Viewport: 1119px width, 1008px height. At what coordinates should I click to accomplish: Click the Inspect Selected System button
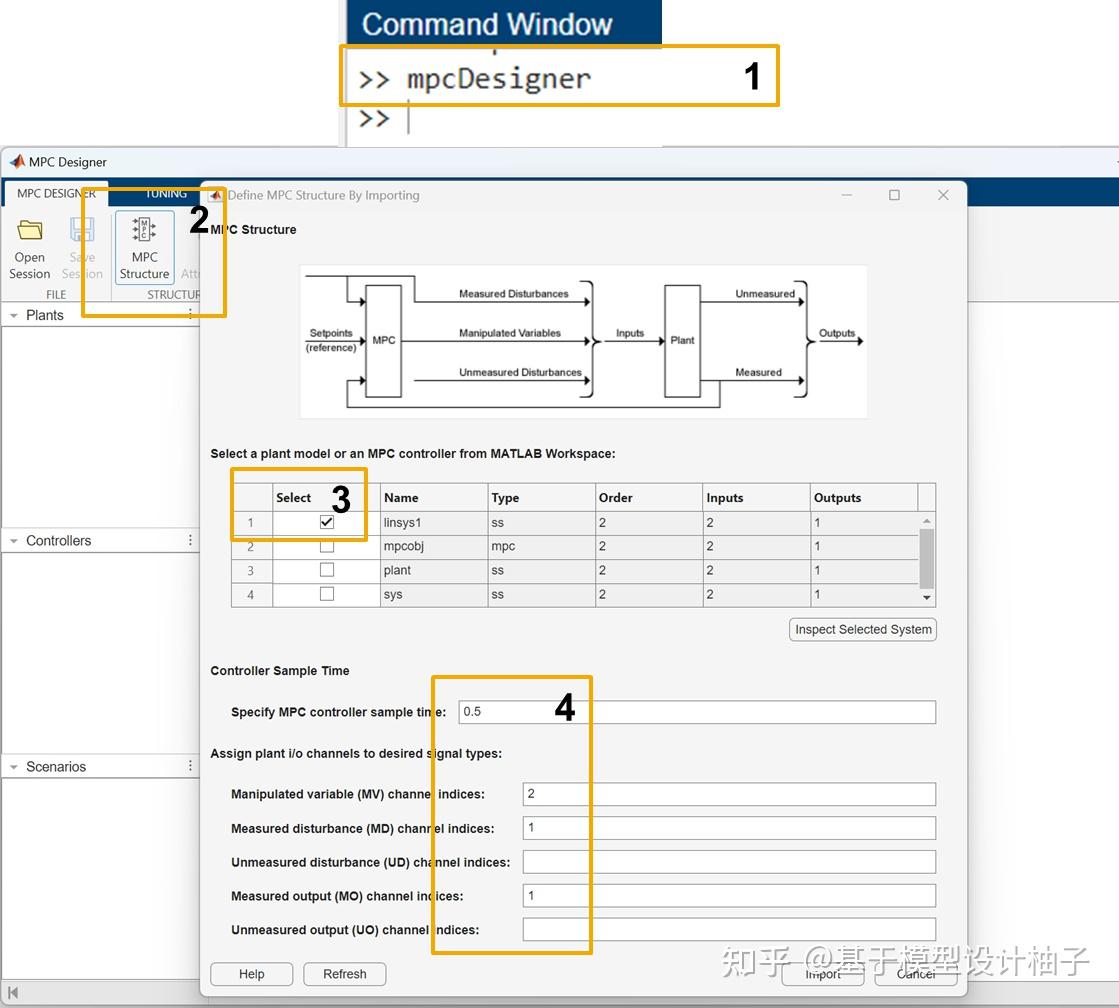pos(862,629)
